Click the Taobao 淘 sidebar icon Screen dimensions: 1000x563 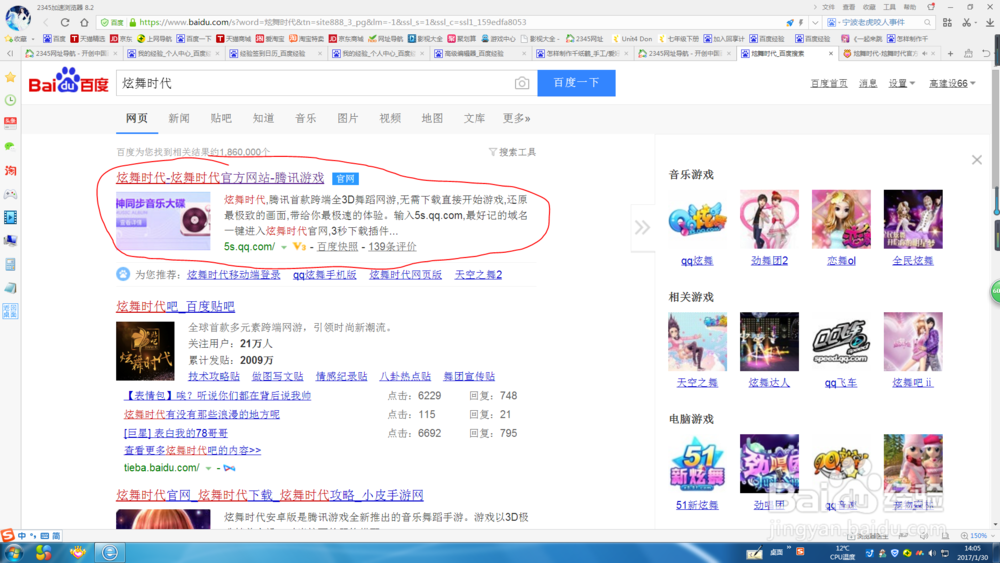pyautogui.click(x=10, y=170)
